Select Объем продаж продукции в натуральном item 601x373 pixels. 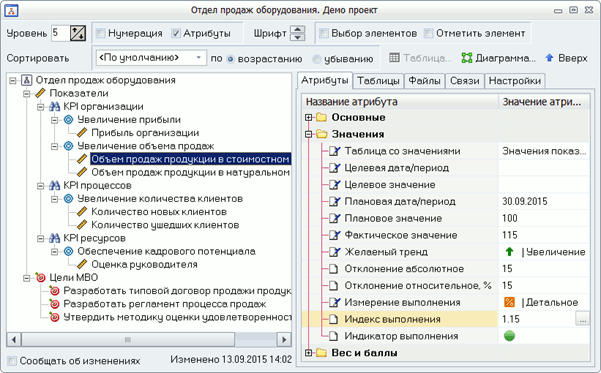pyautogui.click(x=190, y=173)
